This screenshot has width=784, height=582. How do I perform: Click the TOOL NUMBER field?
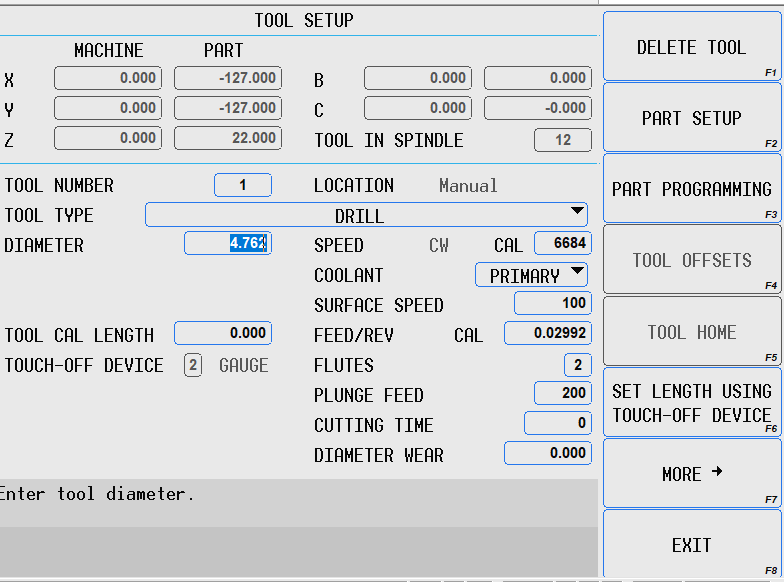243,185
